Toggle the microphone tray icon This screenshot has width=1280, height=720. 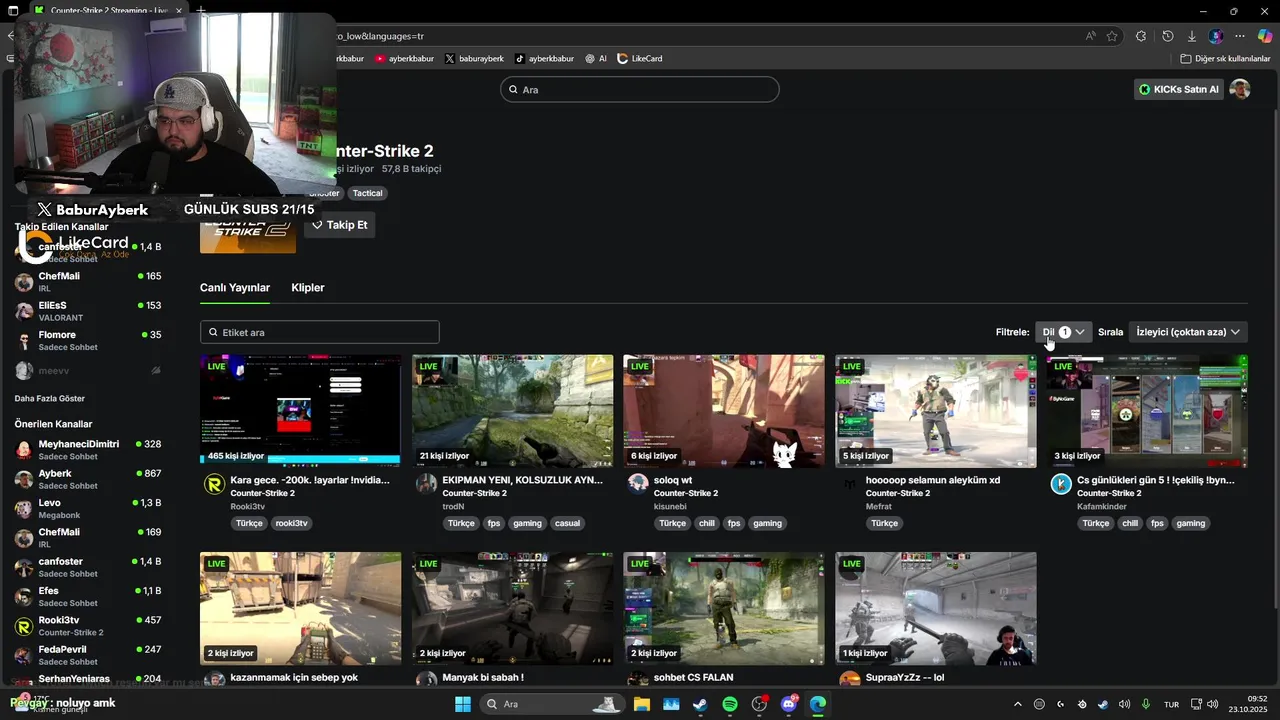click(1146, 704)
